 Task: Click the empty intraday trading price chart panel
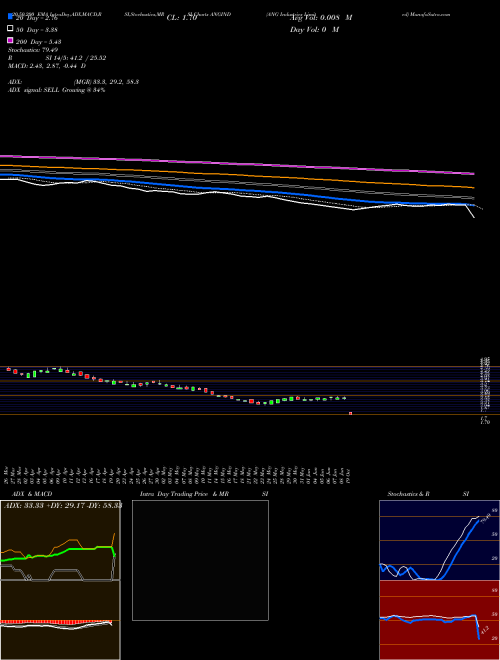coord(200,560)
